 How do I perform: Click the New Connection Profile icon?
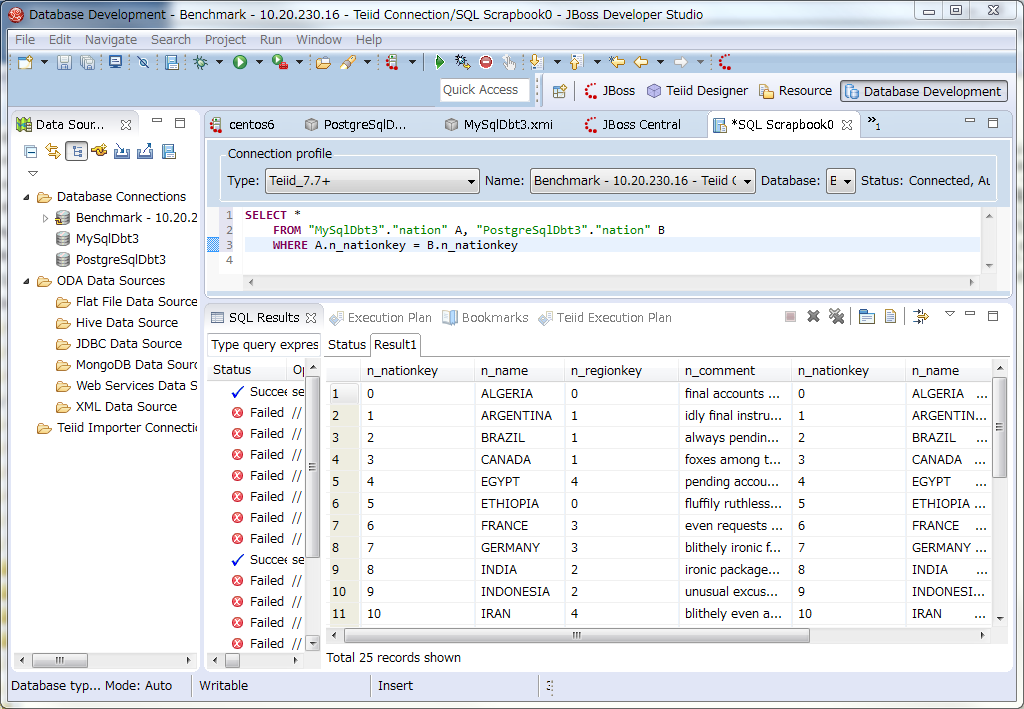99,151
